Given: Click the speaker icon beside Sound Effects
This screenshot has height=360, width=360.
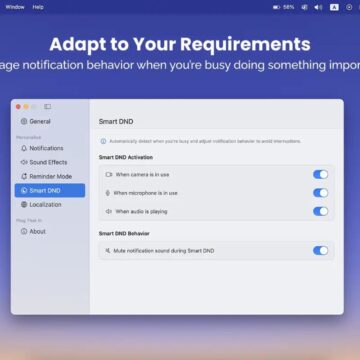Looking at the screenshot, I should tap(24, 162).
